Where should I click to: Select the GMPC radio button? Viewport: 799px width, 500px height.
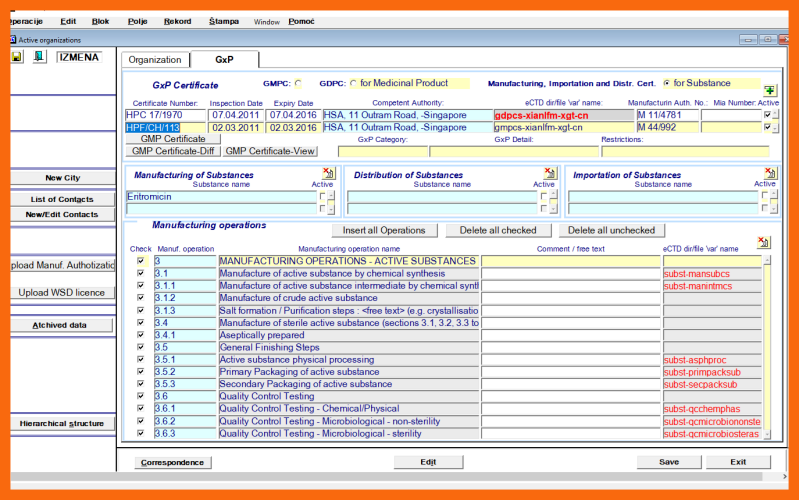coord(297,83)
